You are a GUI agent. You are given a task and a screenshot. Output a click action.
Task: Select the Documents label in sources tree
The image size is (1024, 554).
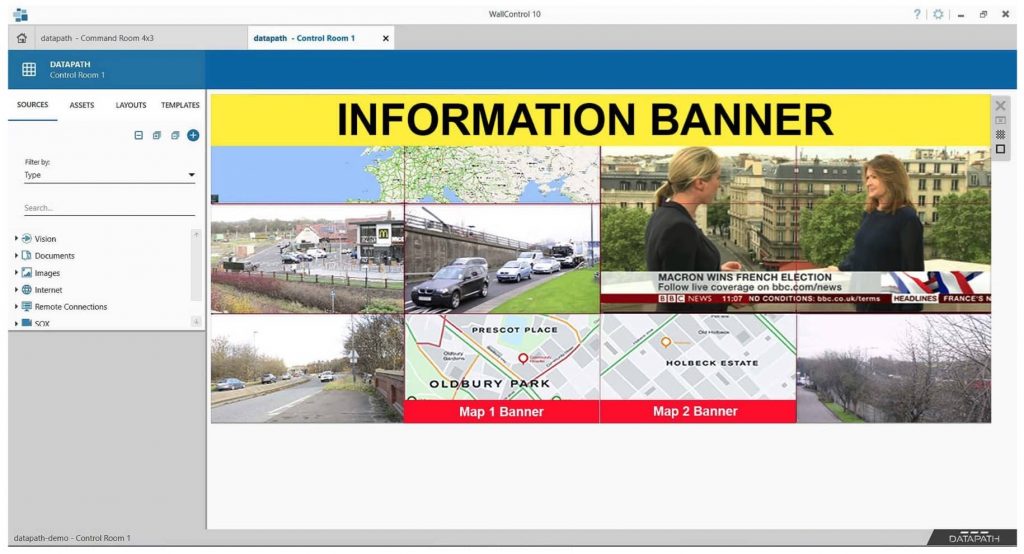tap(54, 256)
